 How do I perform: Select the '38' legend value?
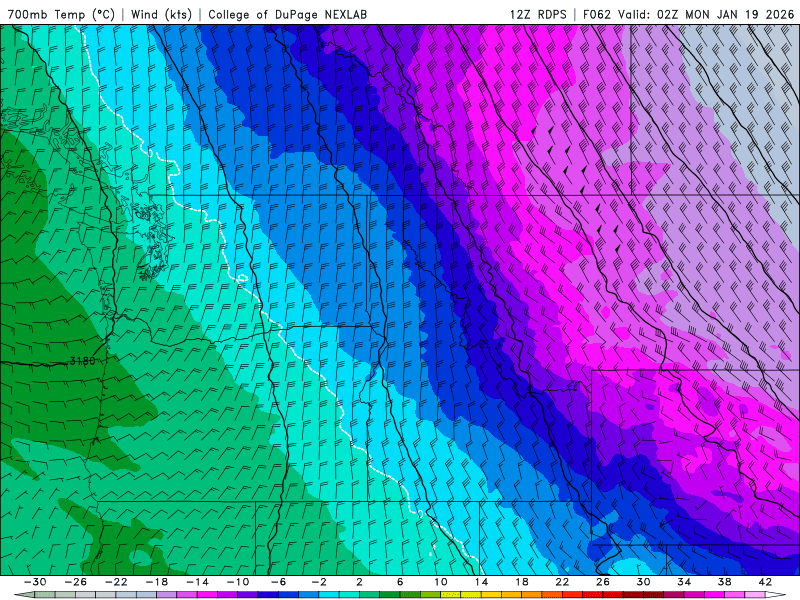(x=724, y=582)
